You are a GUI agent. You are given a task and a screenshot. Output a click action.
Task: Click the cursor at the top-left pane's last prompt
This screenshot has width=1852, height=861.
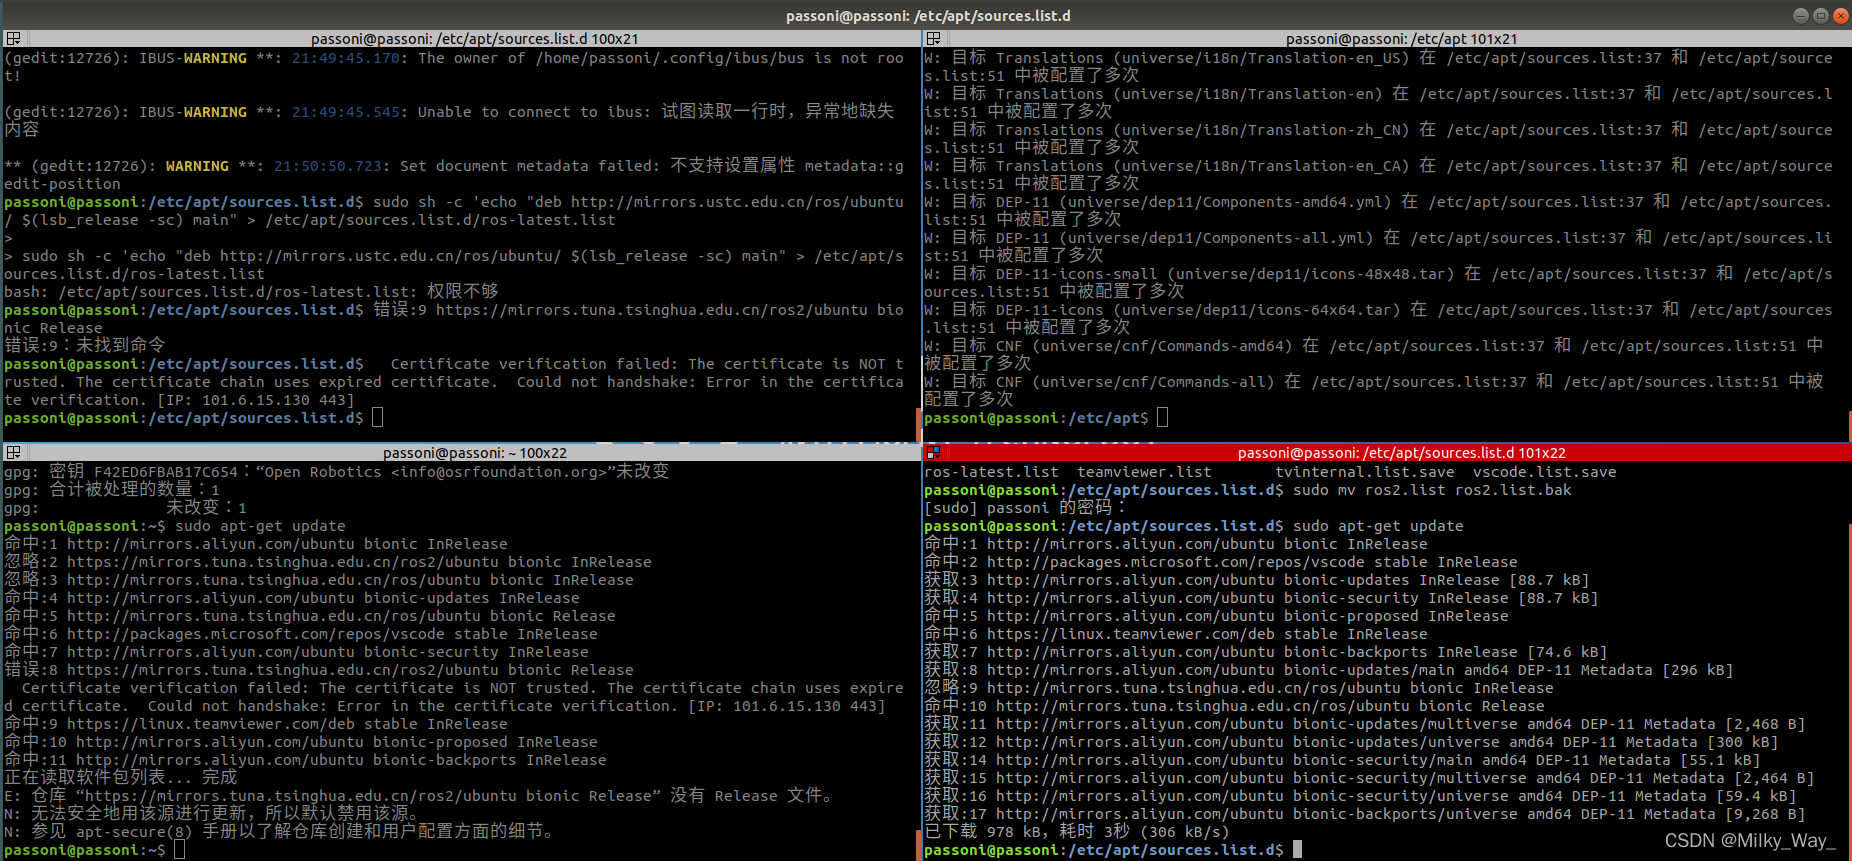pos(377,418)
